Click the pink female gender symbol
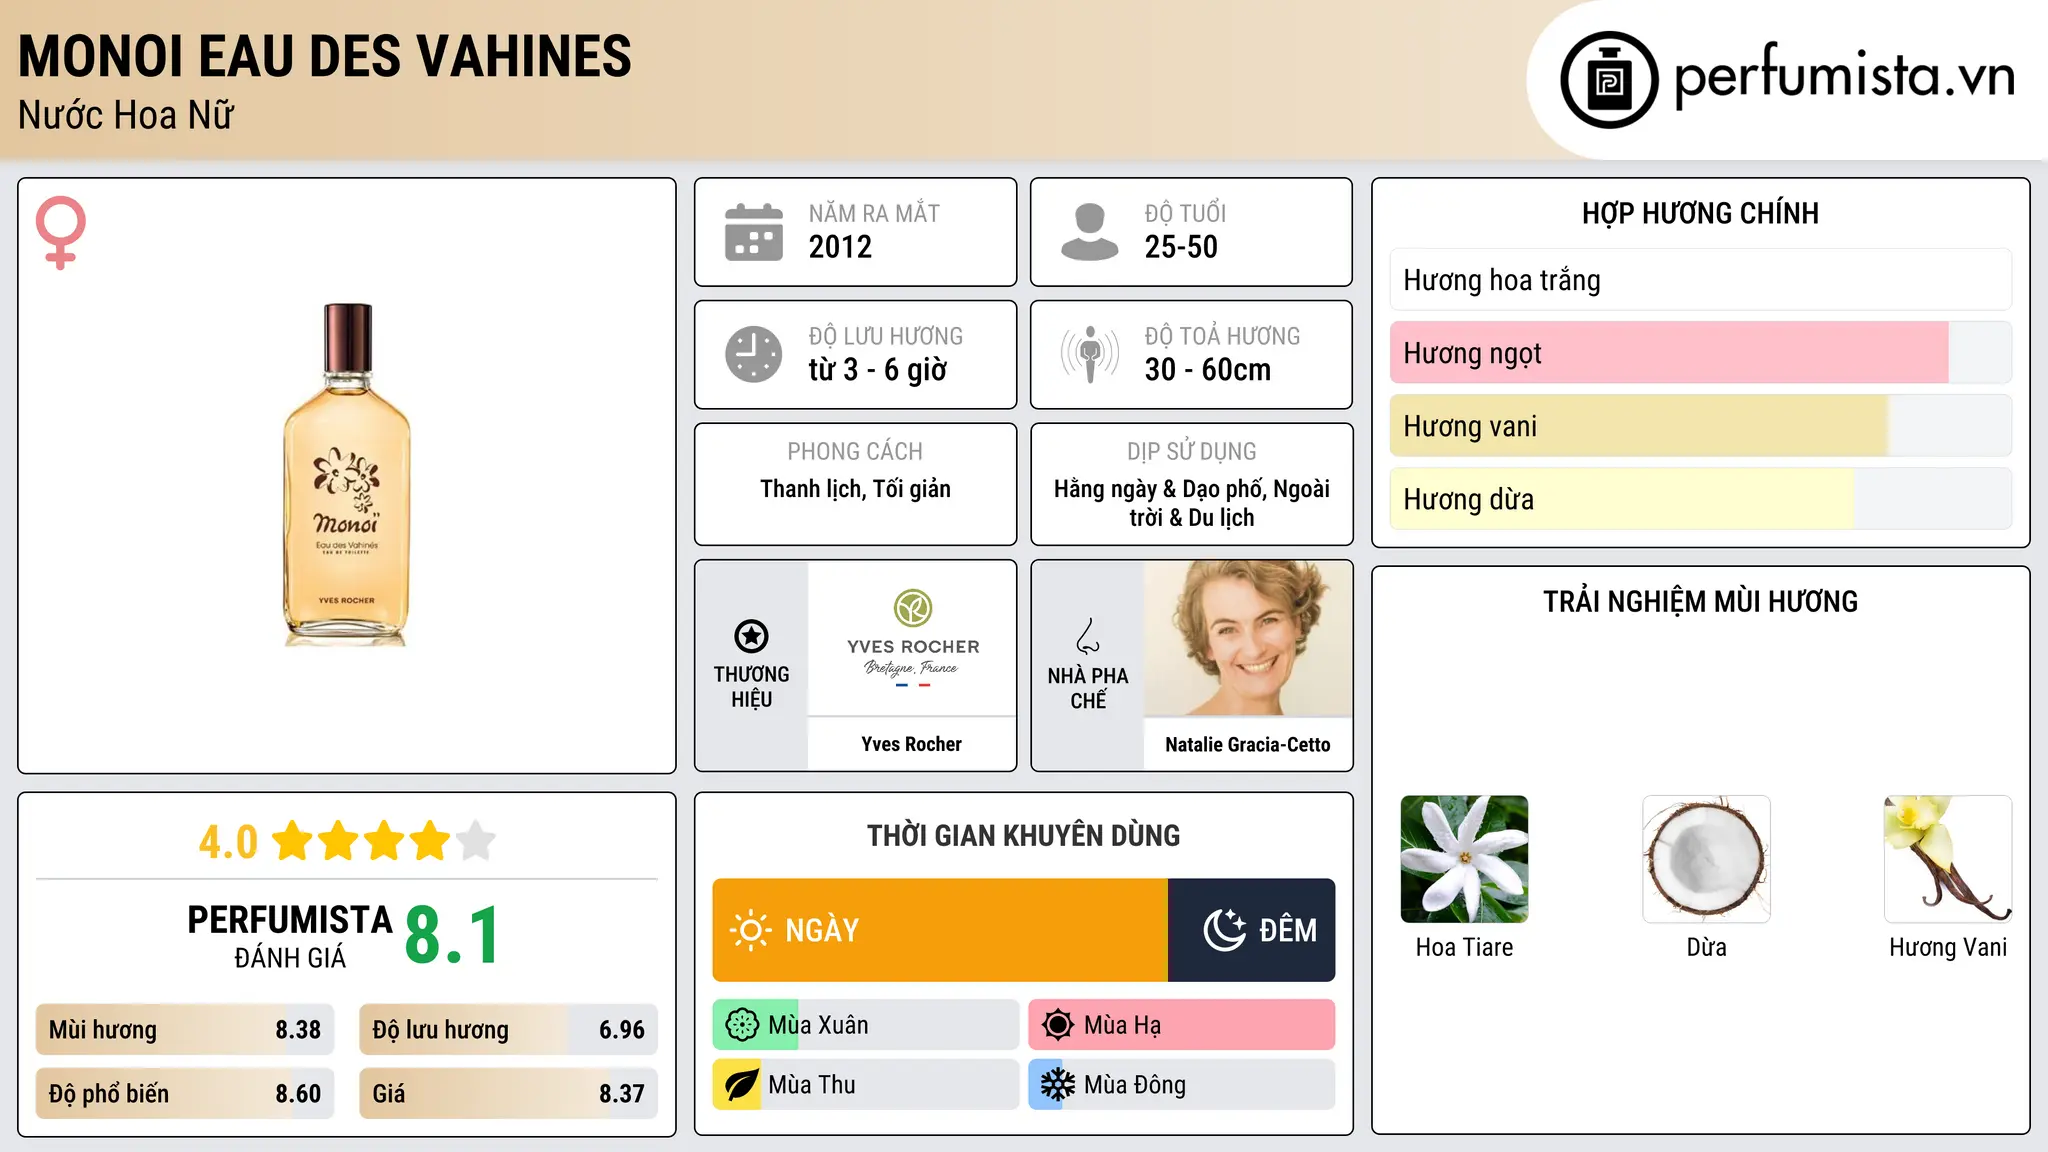This screenshot has width=2048, height=1152. (x=61, y=232)
